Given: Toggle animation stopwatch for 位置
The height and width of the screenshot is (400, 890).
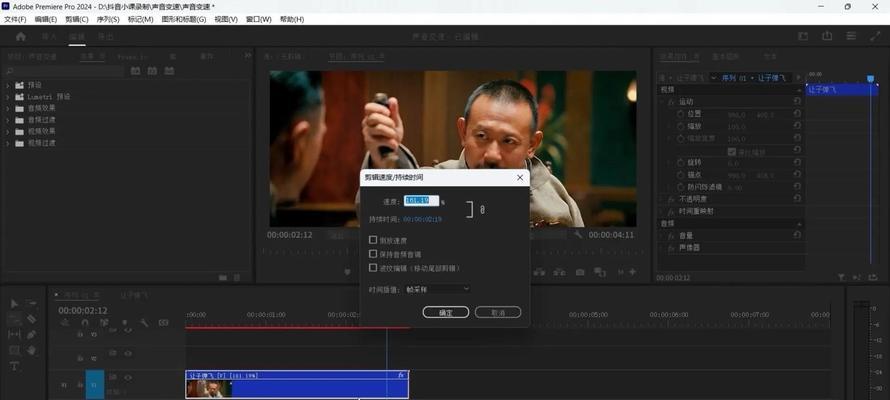Looking at the screenshot, I should pos(681,114).
